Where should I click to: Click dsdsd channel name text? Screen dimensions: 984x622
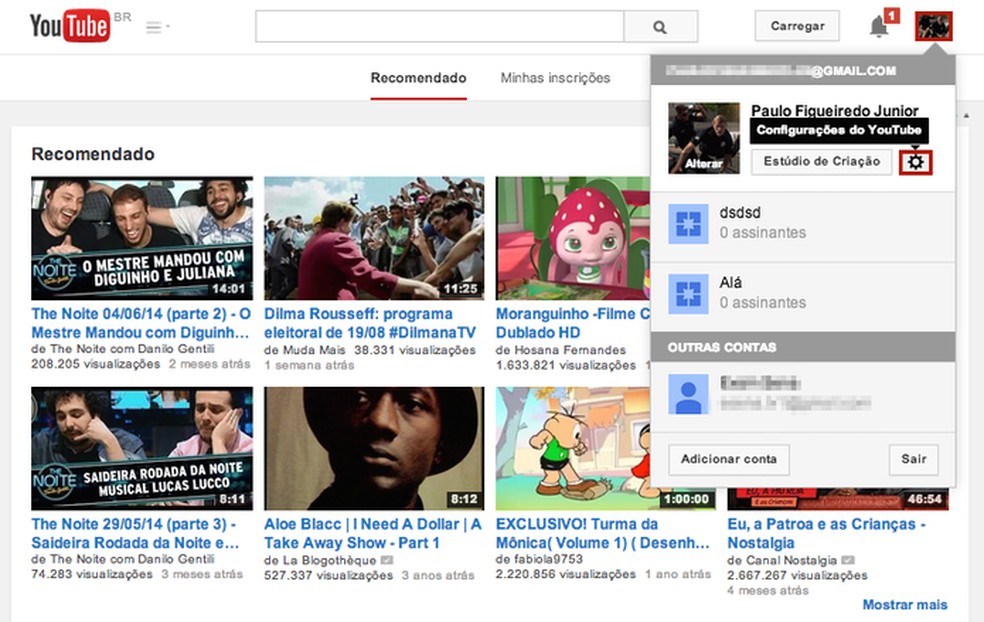tap(740, 213)
